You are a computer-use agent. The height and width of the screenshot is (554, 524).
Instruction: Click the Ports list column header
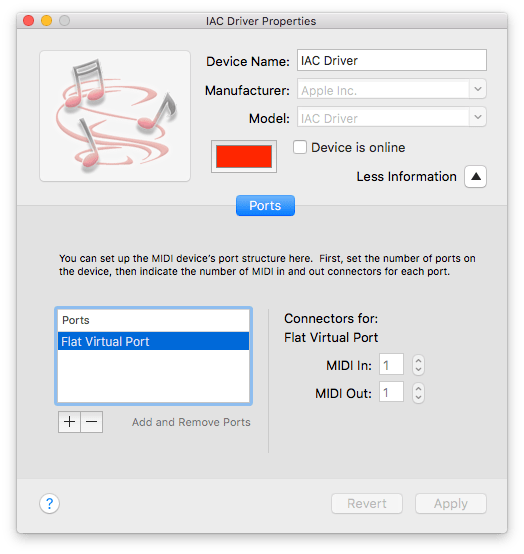[153, 320]
